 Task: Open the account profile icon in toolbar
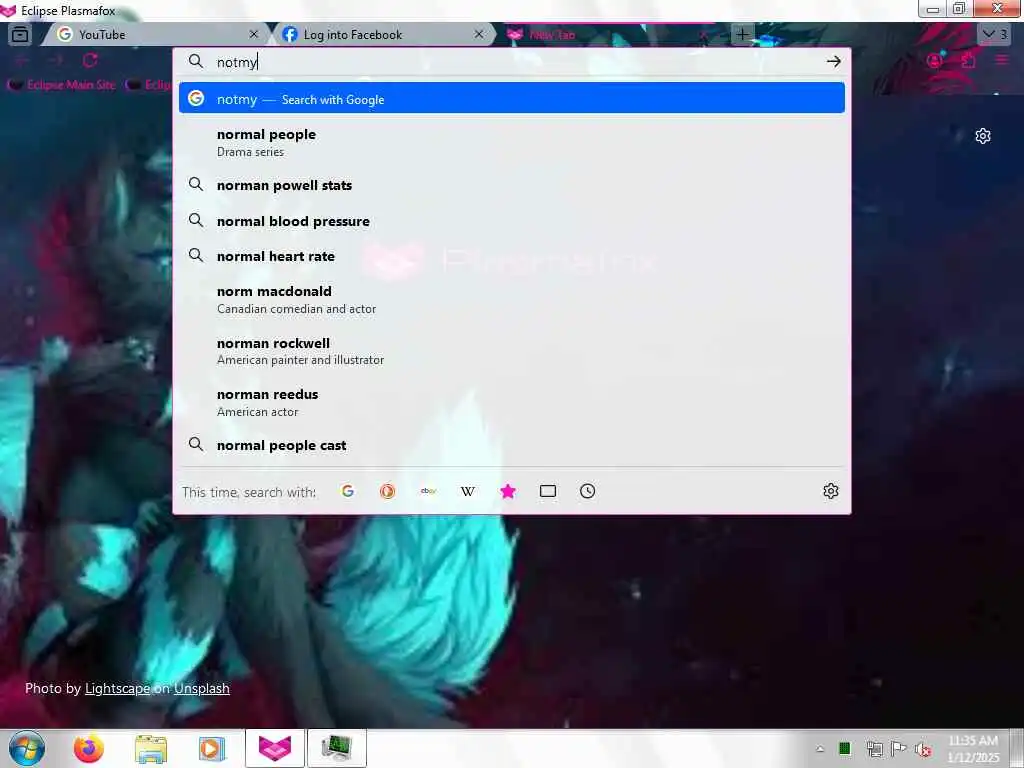tap(935, 60)
